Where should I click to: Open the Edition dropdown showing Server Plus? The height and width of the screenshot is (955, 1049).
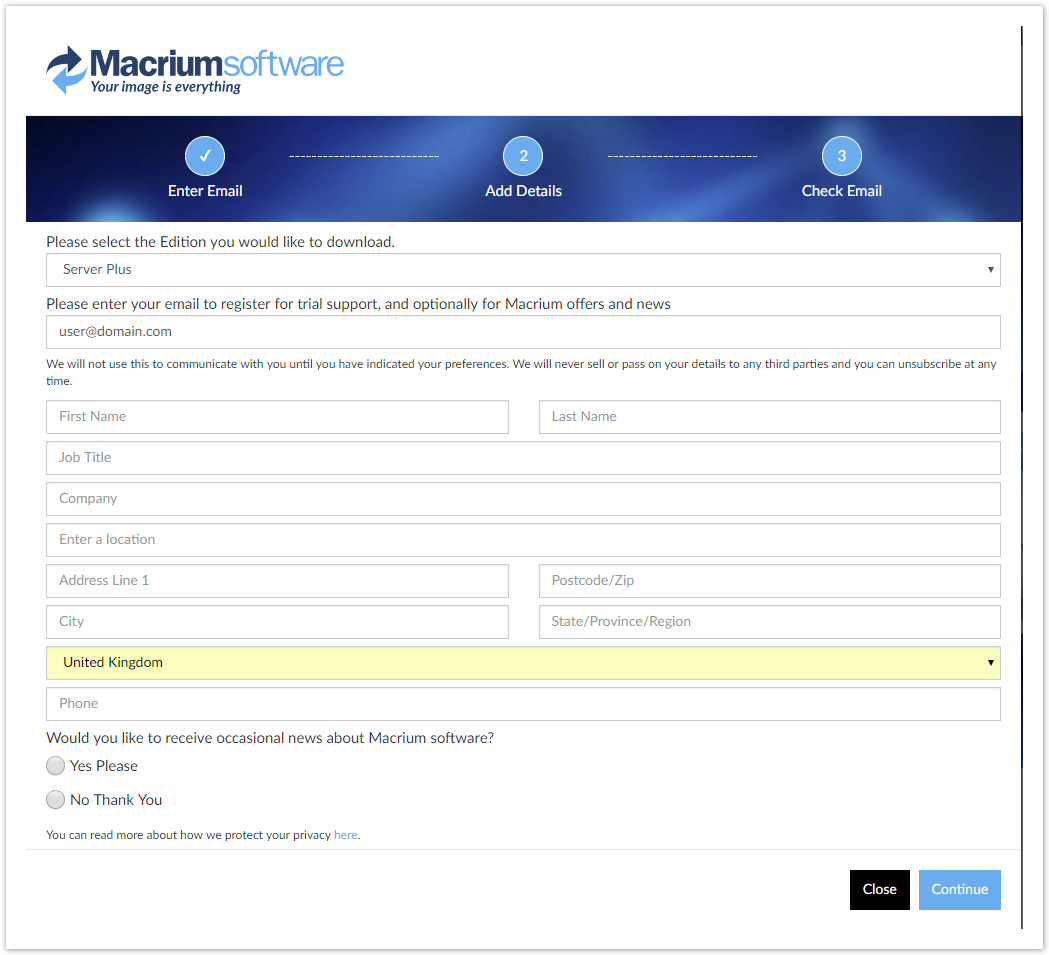point(523,270)
